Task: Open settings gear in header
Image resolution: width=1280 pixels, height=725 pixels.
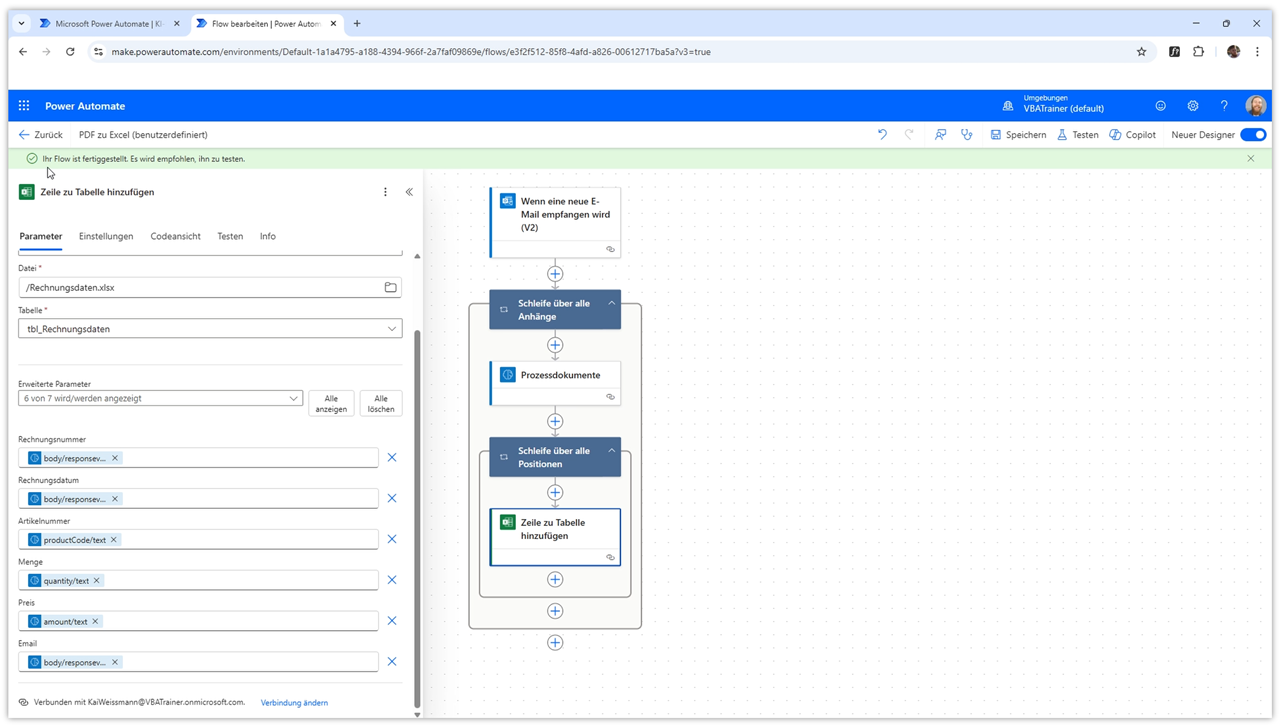Action: click(1192, 105)
